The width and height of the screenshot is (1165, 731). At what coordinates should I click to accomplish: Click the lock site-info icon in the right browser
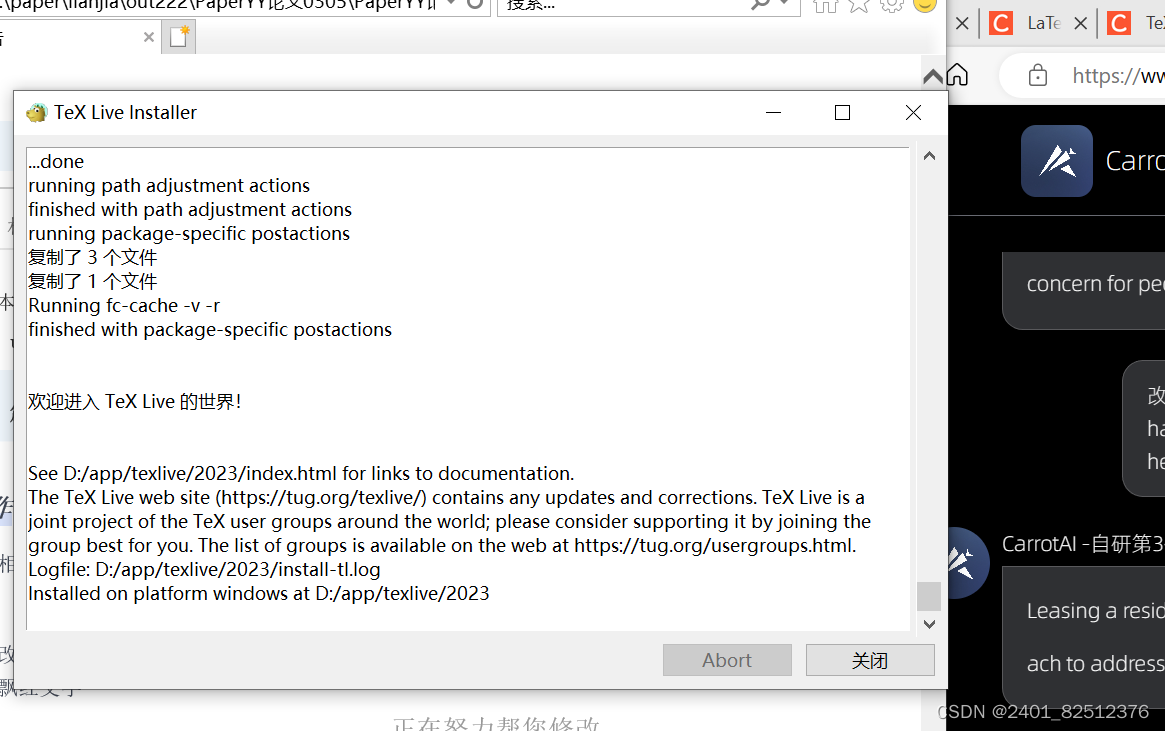[1038, 75]
